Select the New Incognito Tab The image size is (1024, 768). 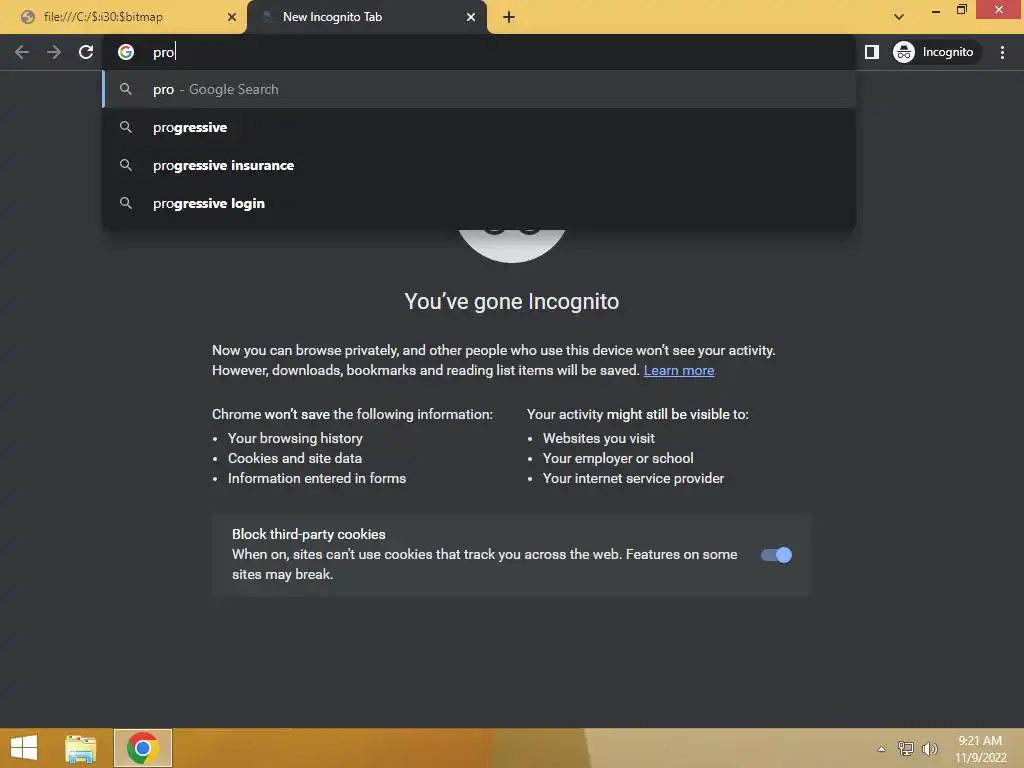tap(366, 17)
